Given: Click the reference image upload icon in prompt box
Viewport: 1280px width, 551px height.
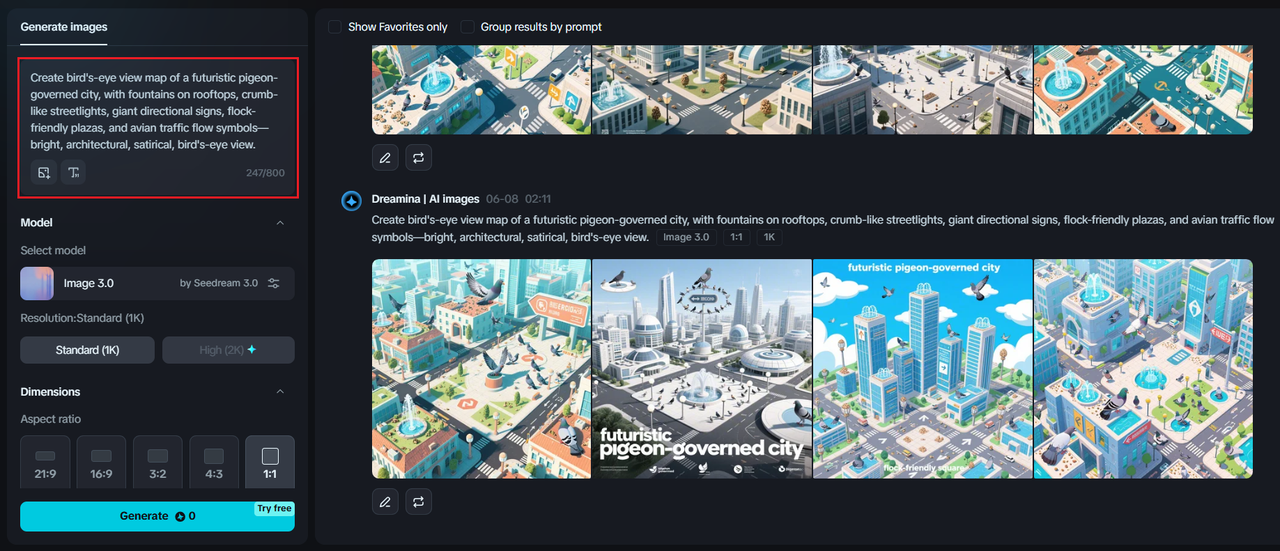Looking at the screenshot, I should click(44, 173).
